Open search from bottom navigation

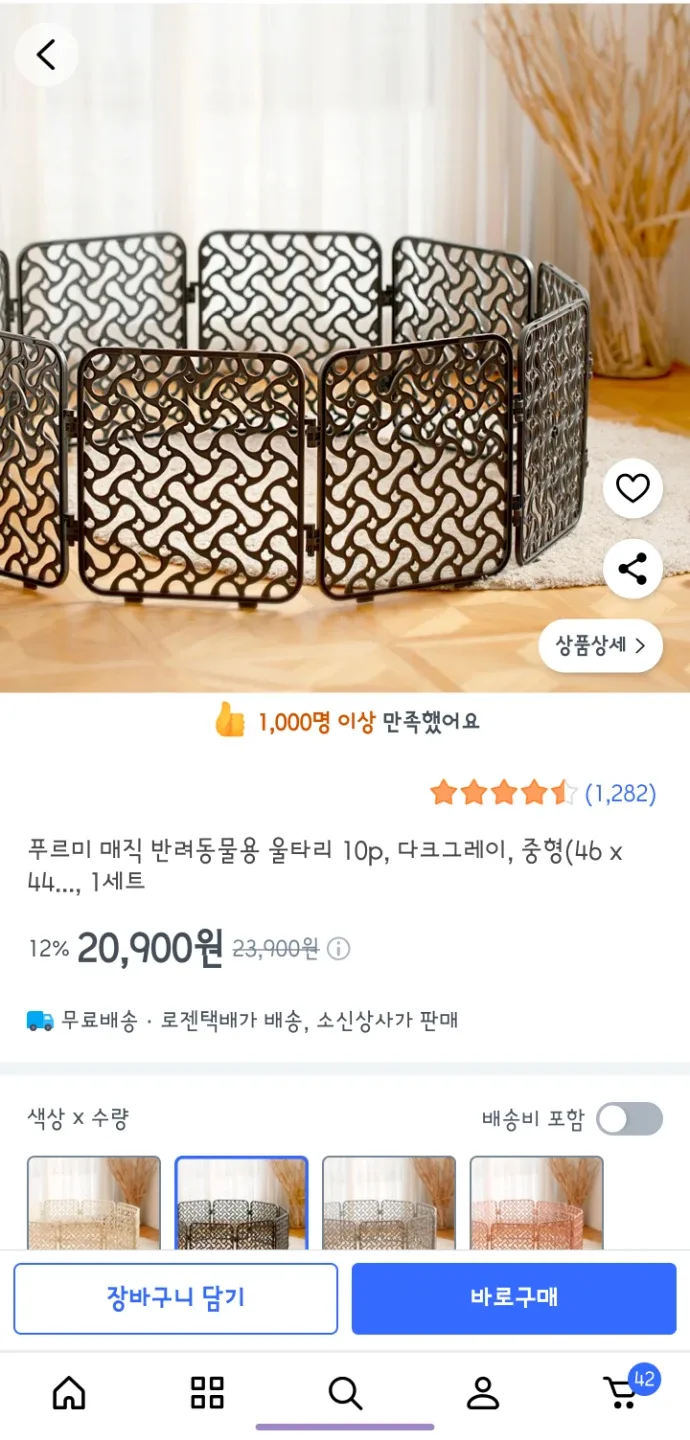(x=345, y=1391)
